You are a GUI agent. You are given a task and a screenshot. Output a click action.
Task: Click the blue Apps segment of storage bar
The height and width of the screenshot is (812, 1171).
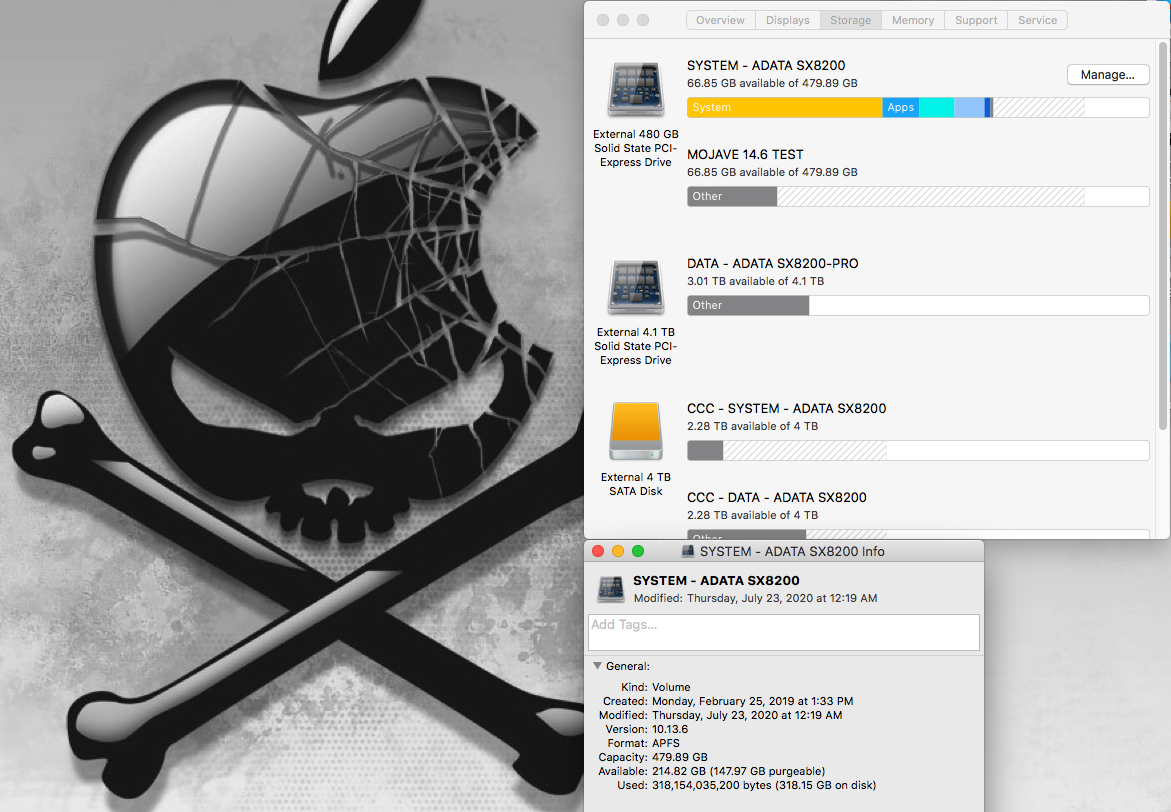click(x=901, y=108)
